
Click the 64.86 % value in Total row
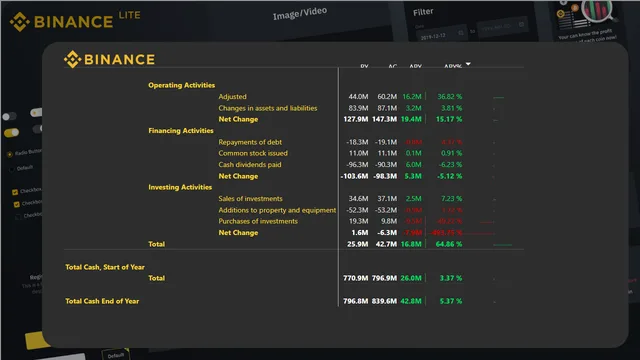(449, 244)
